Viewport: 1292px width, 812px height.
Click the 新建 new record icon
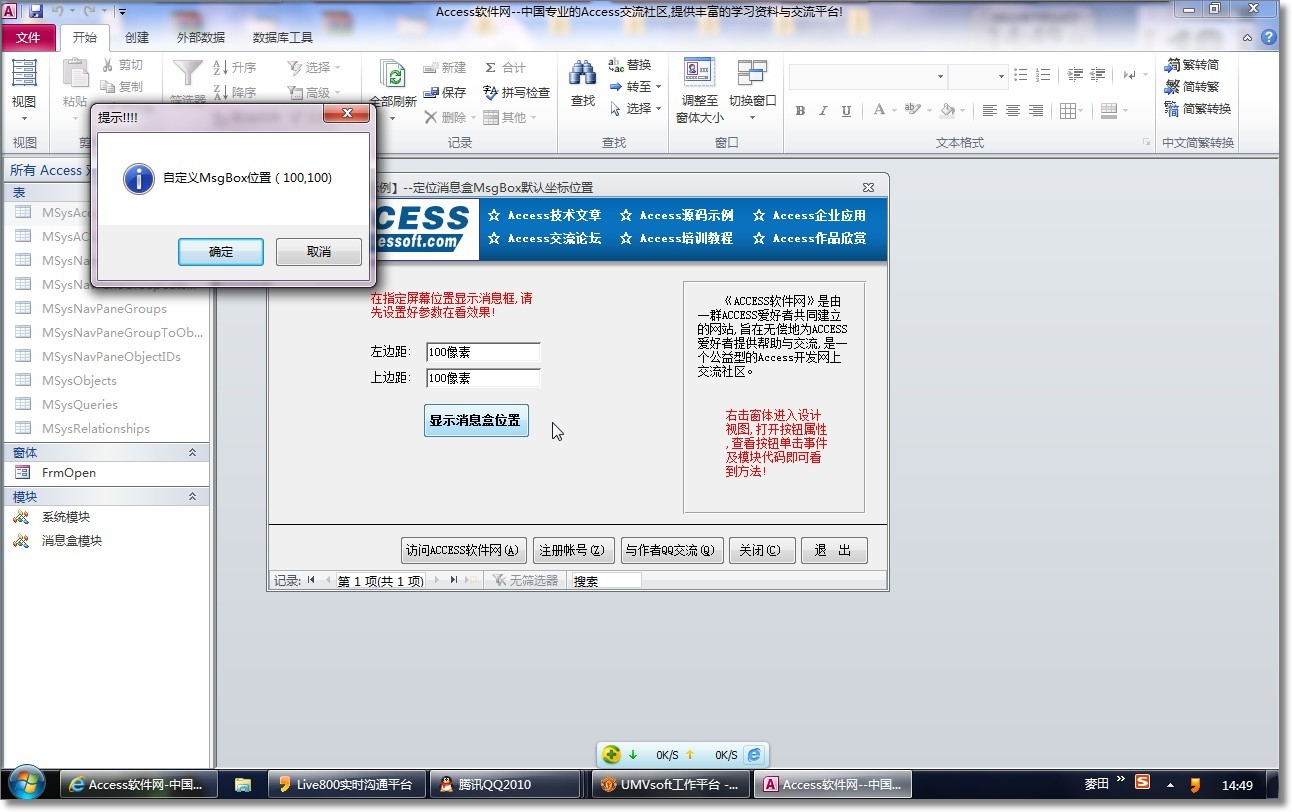[431, 67]
